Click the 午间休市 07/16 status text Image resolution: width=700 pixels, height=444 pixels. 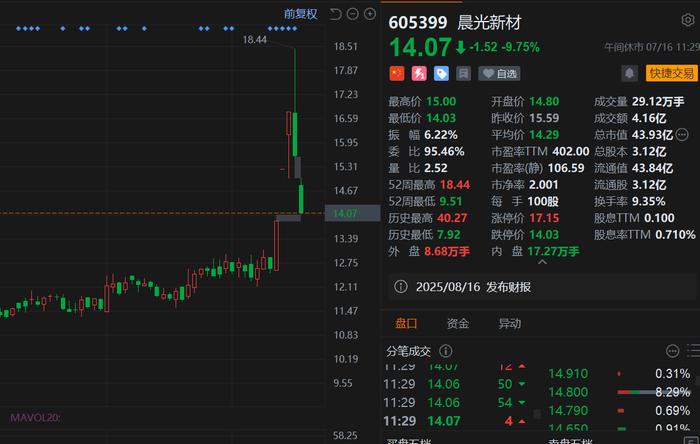click(x=652, y=47)
